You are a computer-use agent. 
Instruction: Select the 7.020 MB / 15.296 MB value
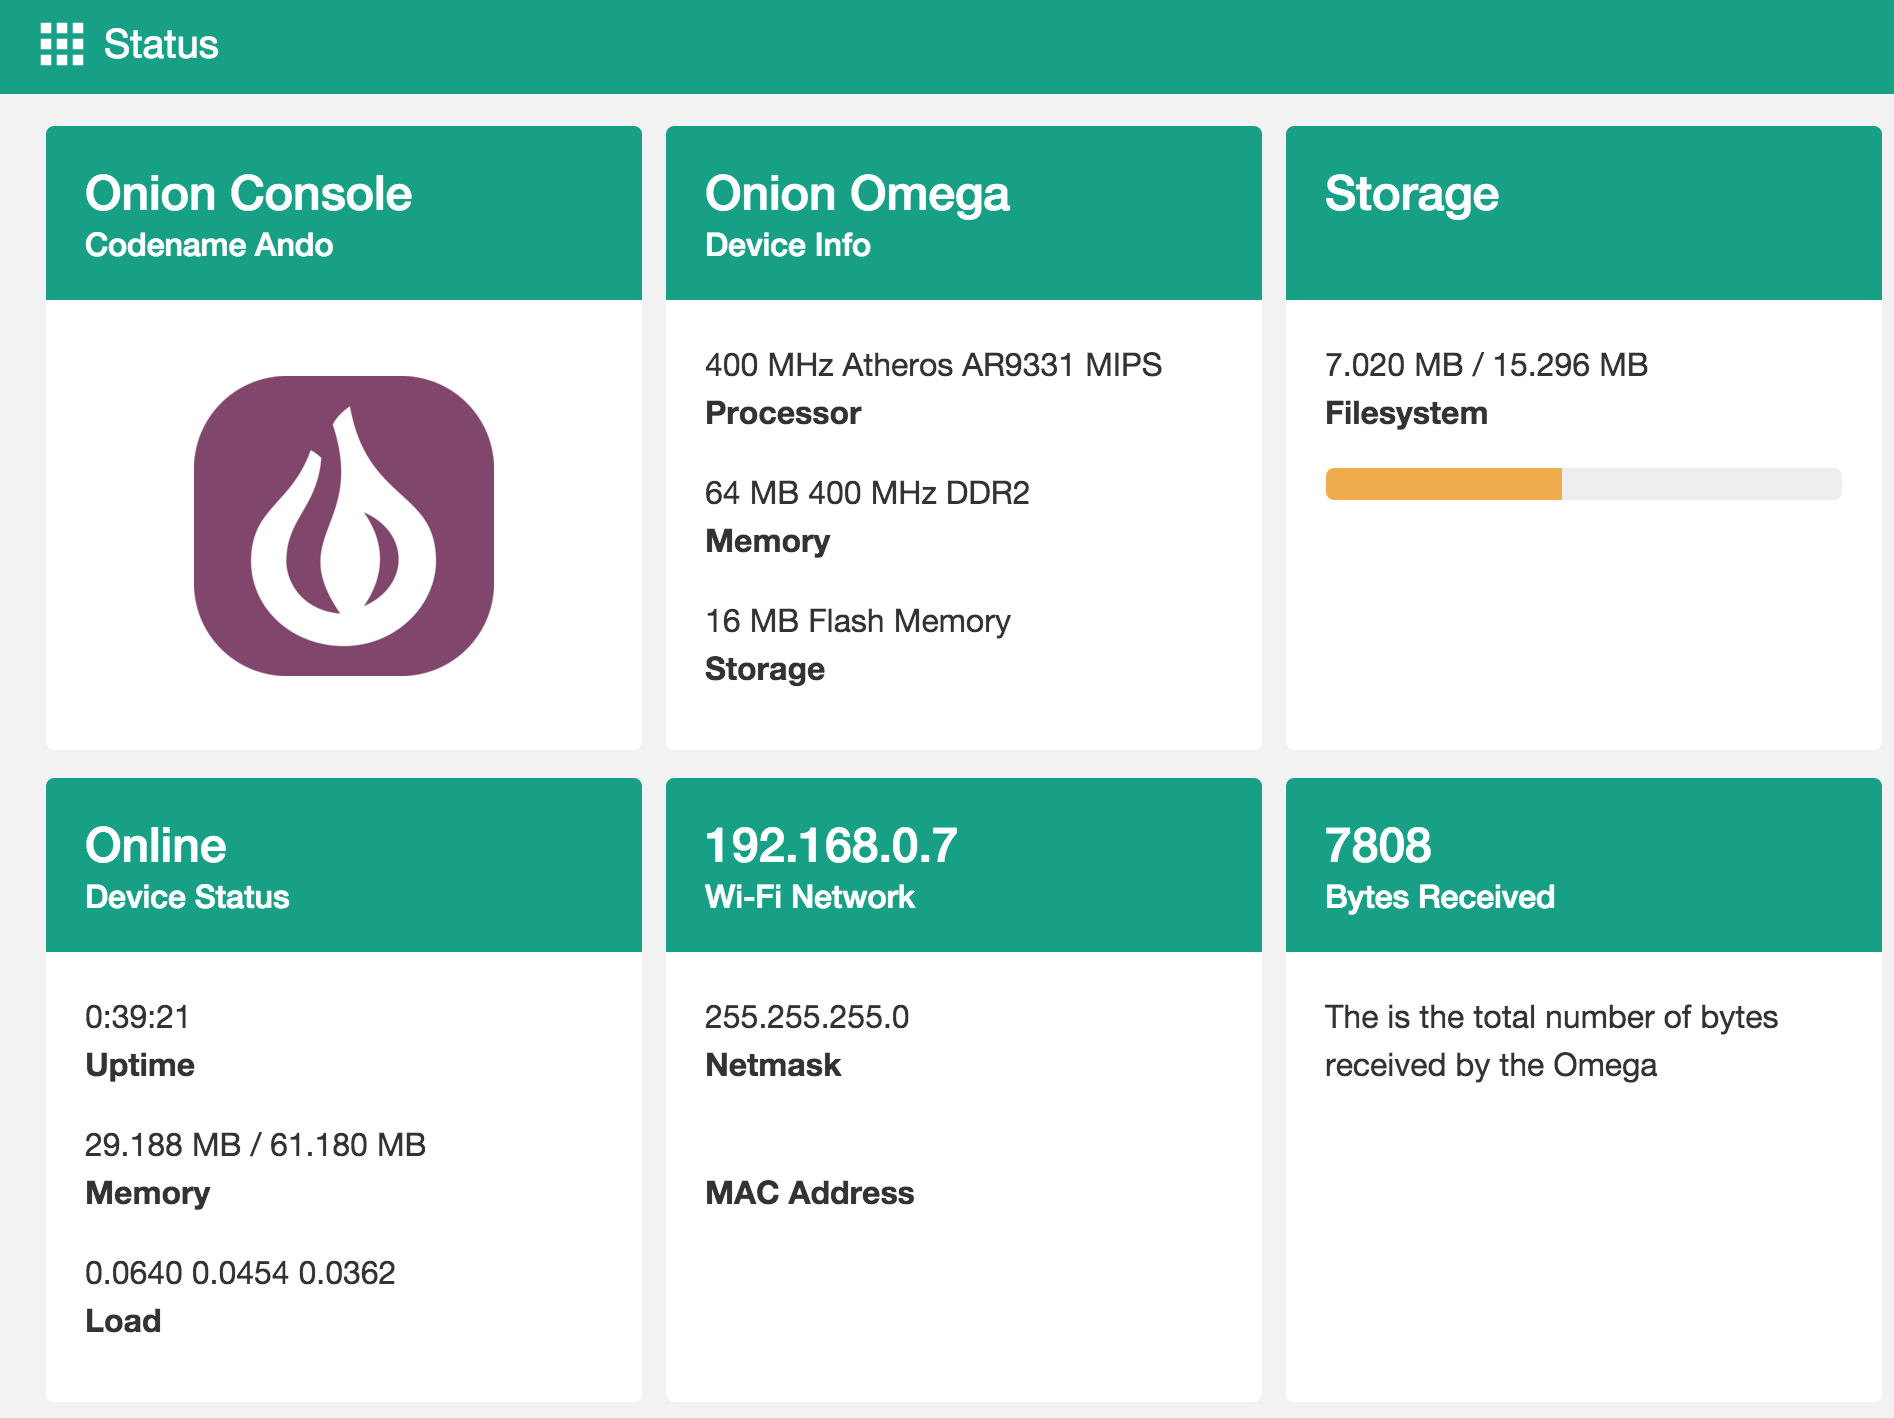point(1486,365)
